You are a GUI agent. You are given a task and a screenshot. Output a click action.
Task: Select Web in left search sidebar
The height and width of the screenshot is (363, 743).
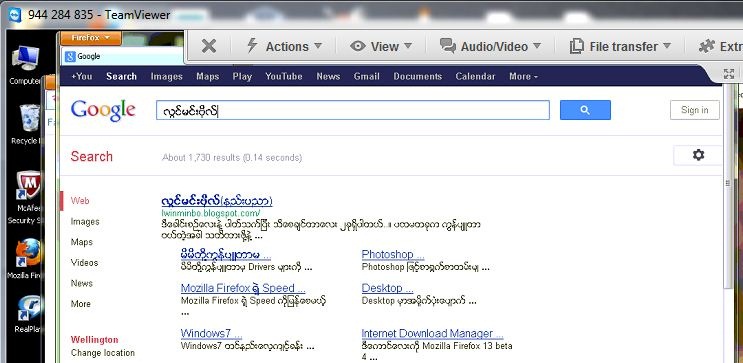[80, 200]
